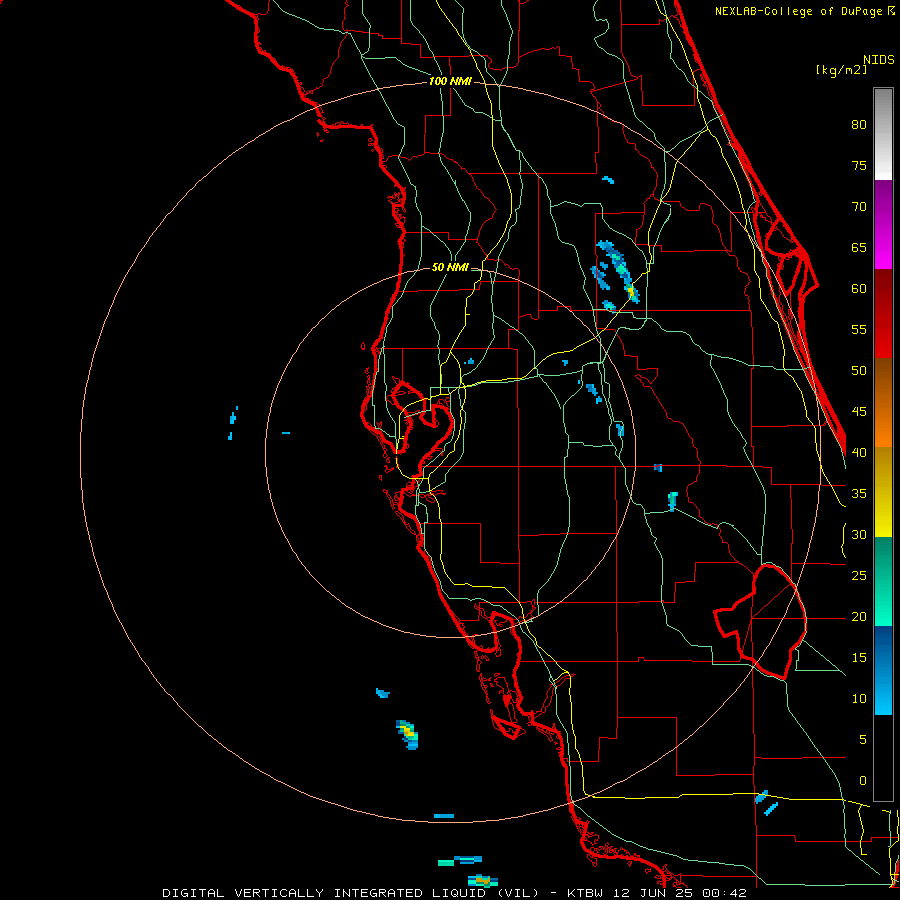Click the '[kg/m2]' units label
This screenshot has height=900, width=900.
pos(841,70)
